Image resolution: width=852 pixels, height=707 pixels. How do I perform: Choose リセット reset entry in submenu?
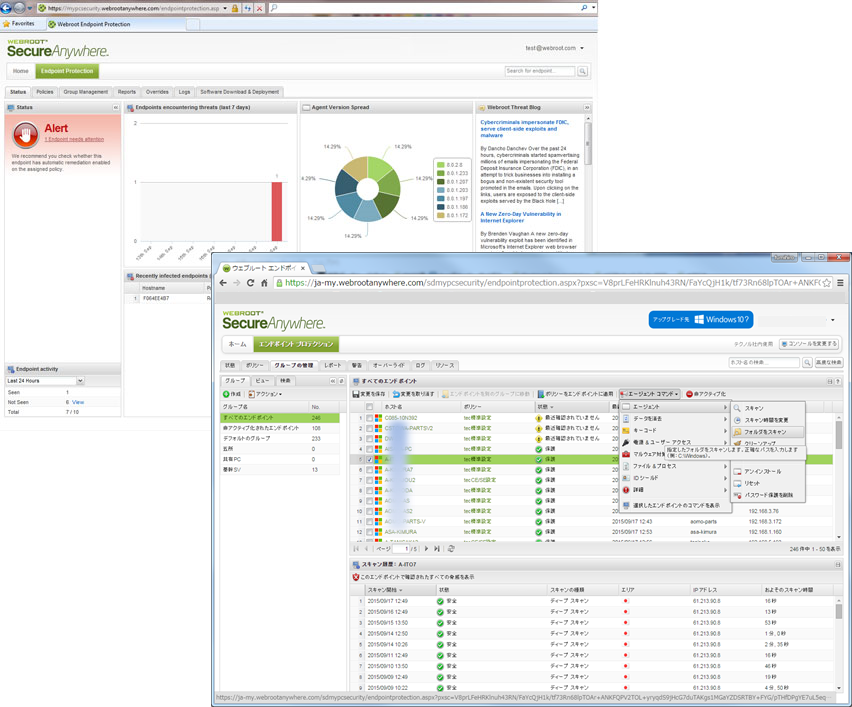752,483
